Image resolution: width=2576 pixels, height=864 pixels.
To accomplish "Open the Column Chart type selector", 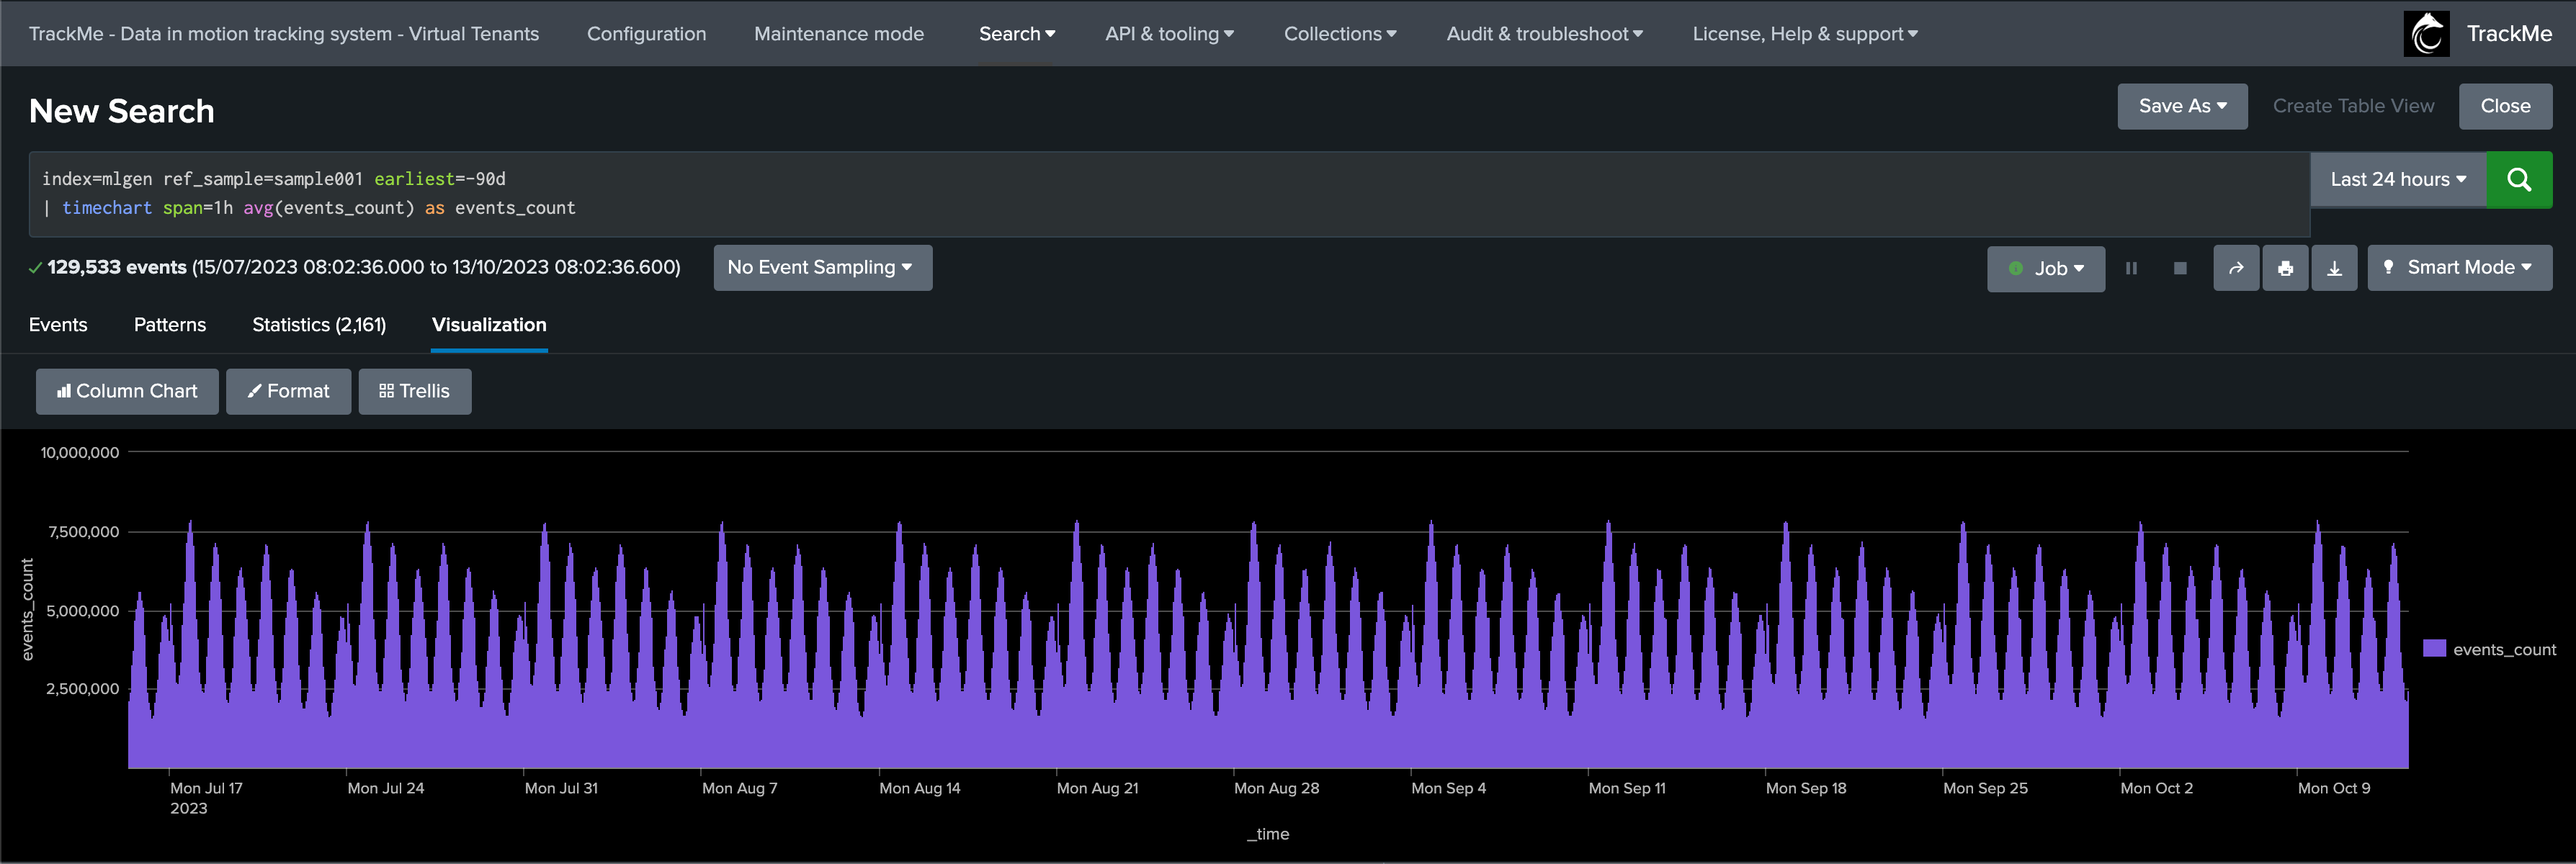I will click(x=127, y=391).
